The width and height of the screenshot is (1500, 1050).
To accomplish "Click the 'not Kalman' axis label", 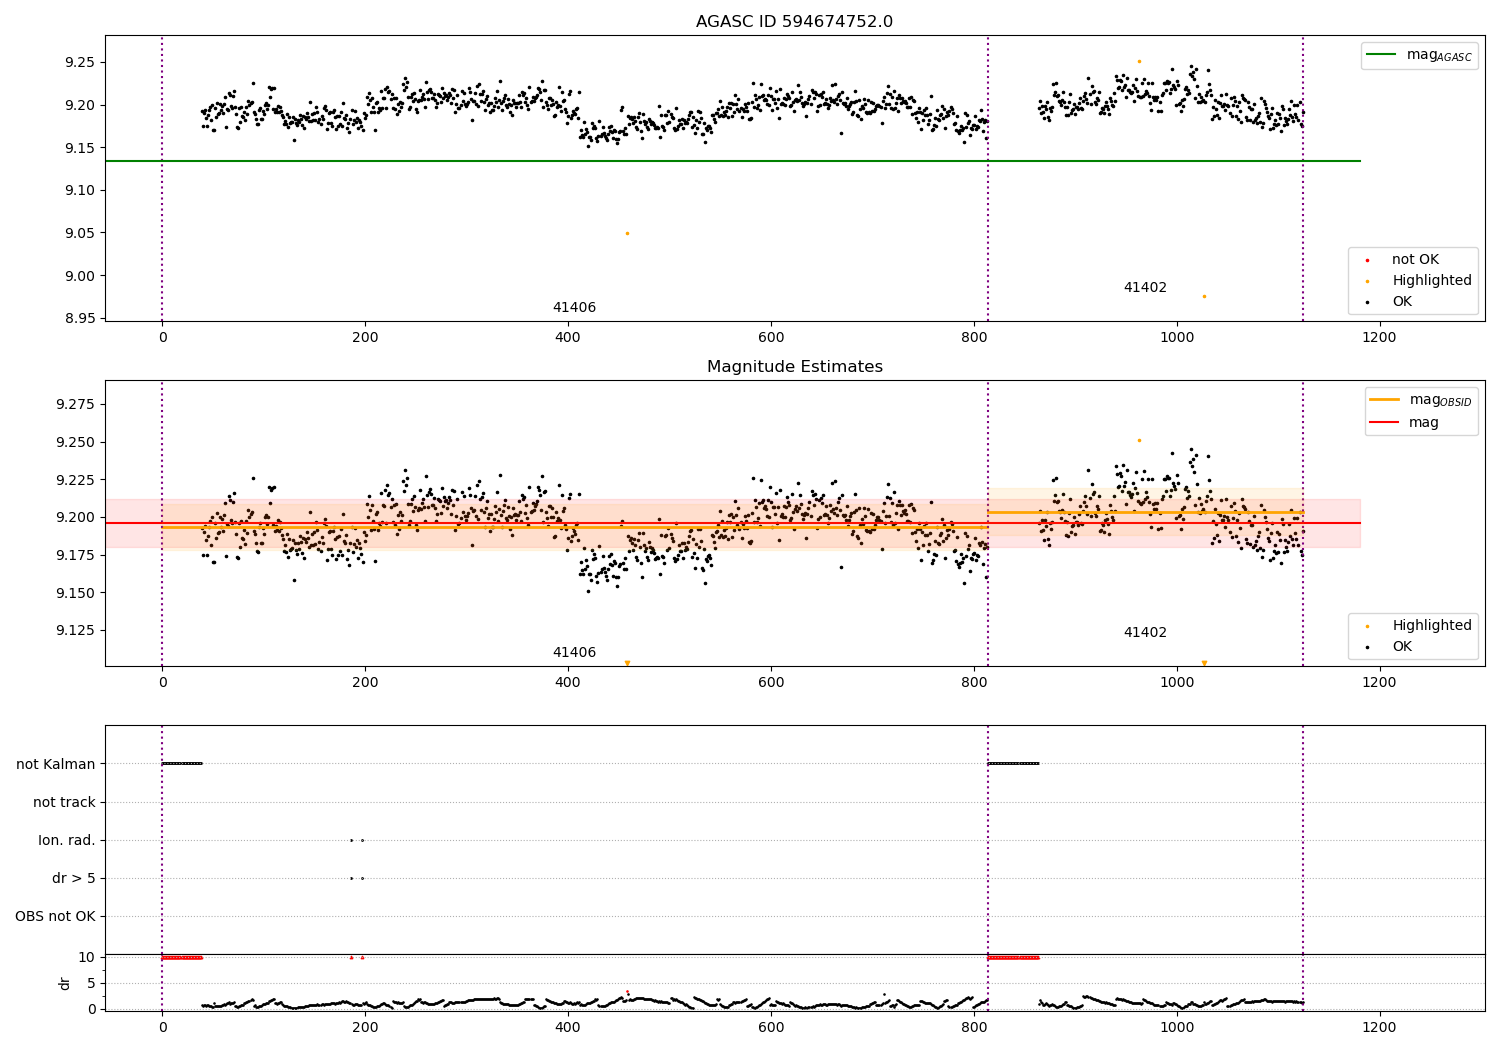I will point(56,764).
